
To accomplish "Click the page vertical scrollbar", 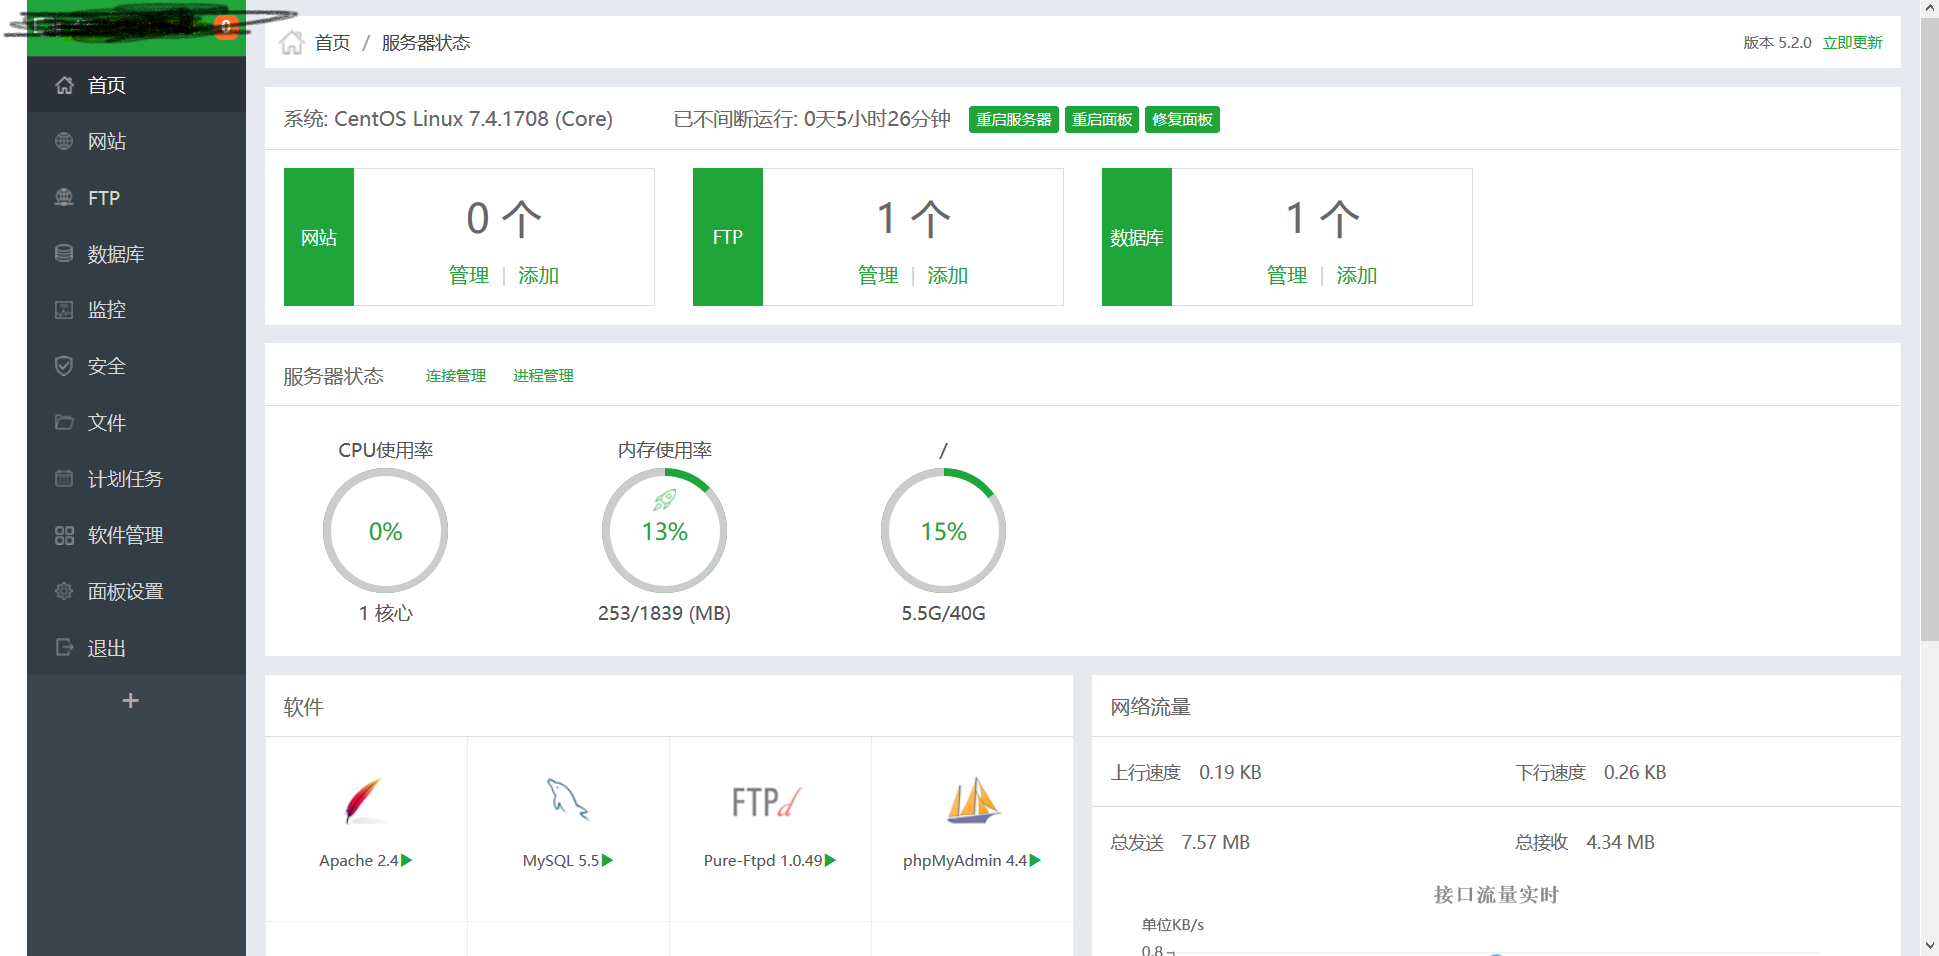I will click(x=1930, y=330).
